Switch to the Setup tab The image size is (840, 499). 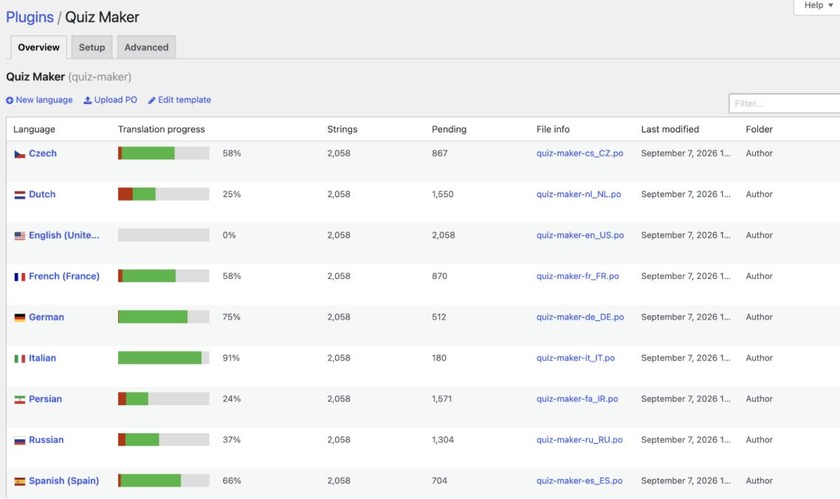[92, 47]
